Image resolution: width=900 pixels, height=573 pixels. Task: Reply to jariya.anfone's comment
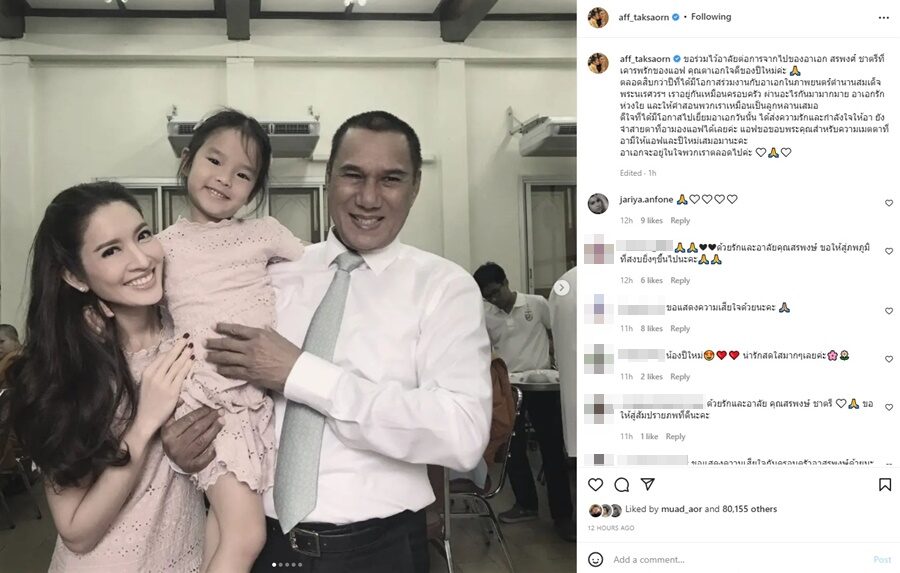680,220
